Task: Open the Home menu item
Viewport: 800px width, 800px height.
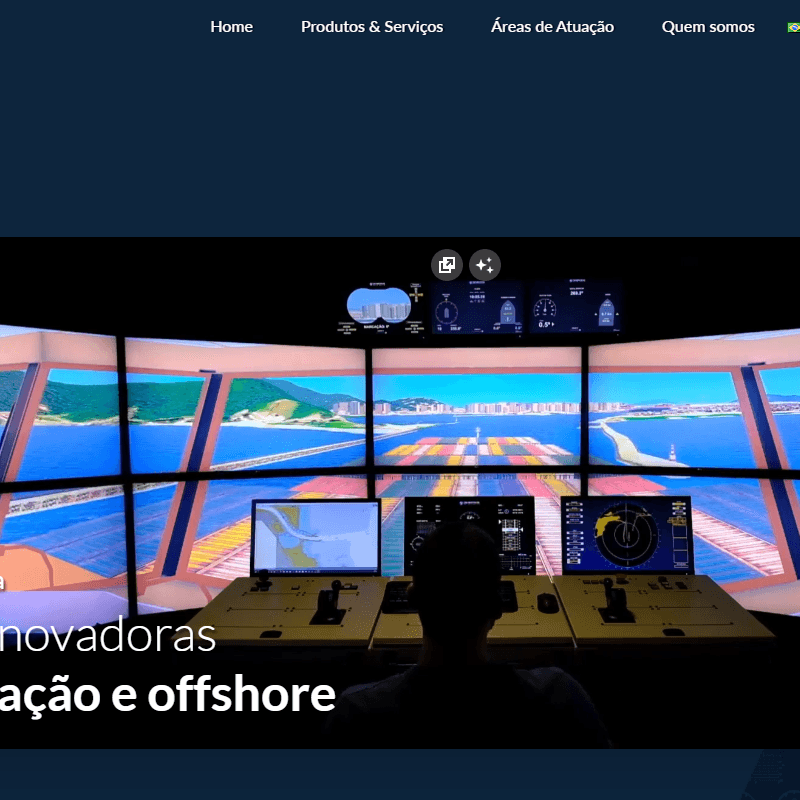Action: tap(231, 27)
